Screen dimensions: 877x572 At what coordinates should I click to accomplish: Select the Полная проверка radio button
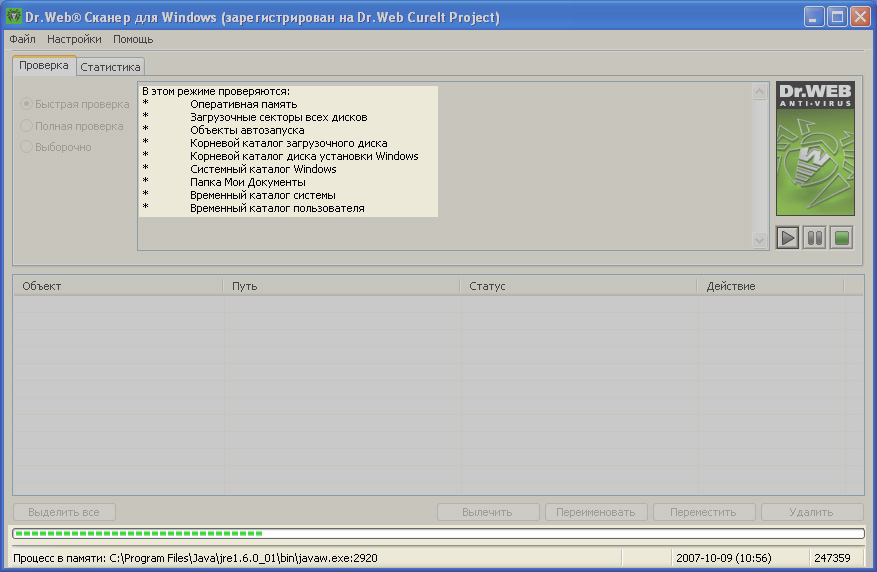click(x=72, y=126)
